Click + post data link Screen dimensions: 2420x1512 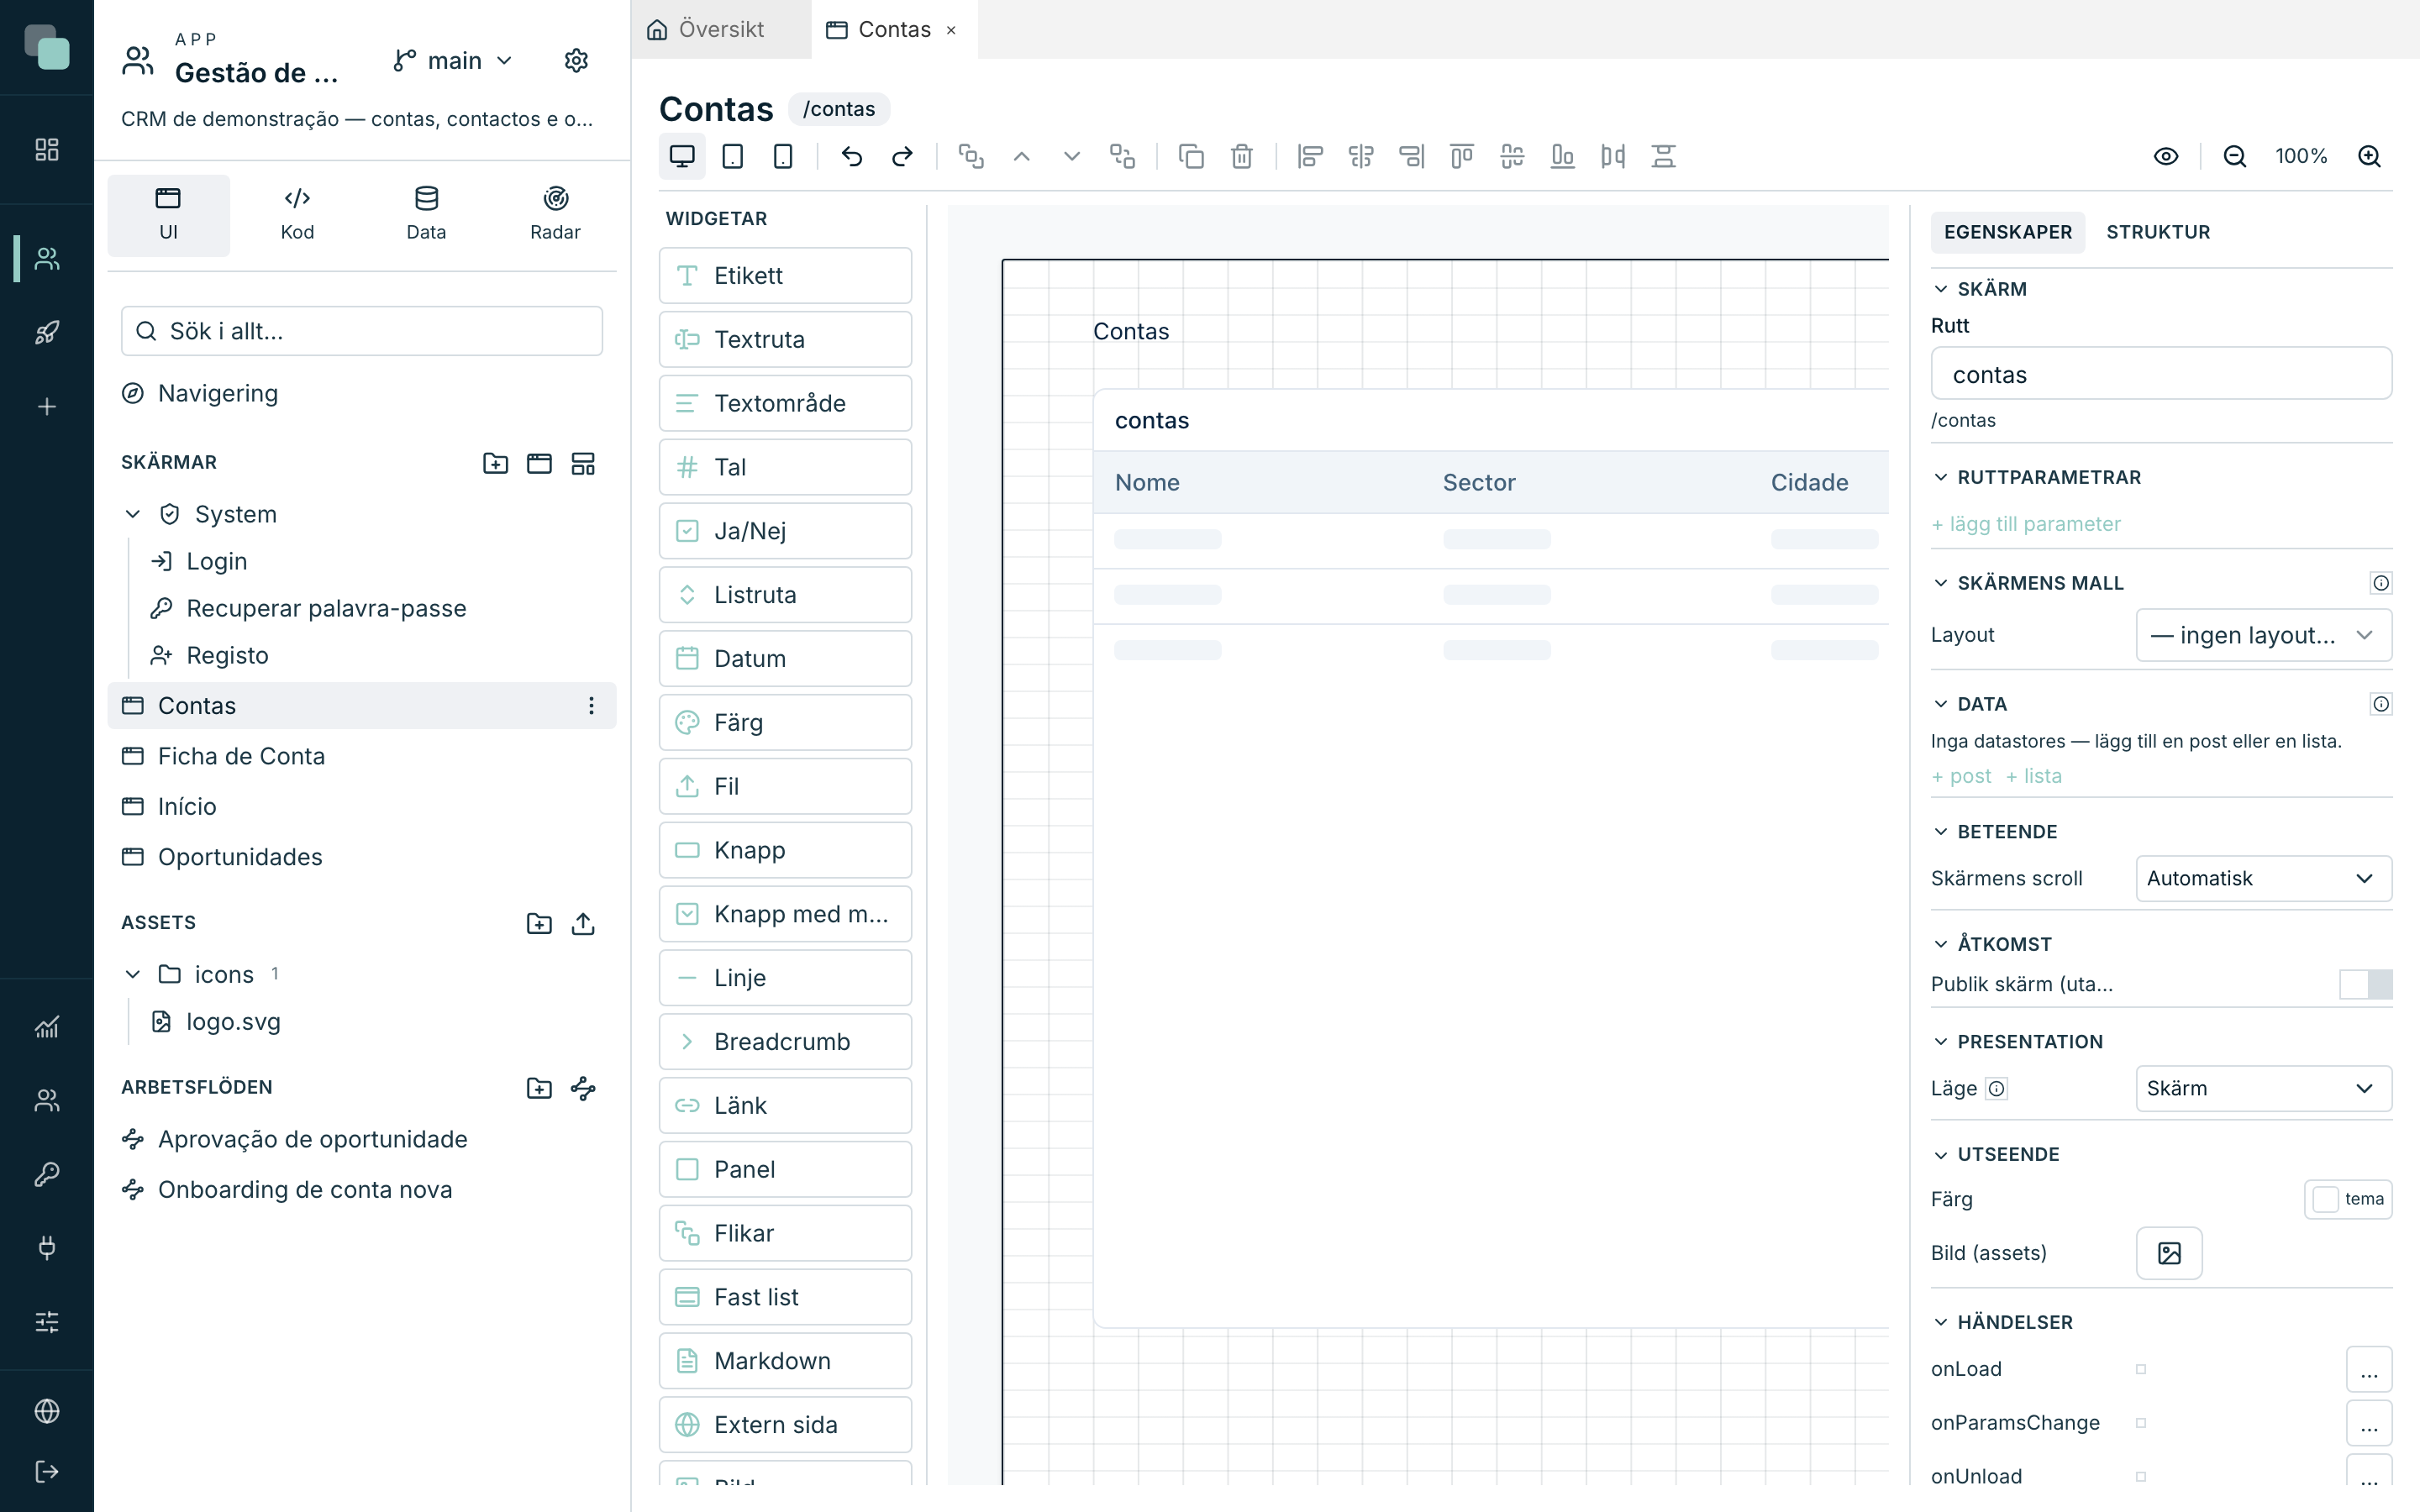tap(1961, 776)
